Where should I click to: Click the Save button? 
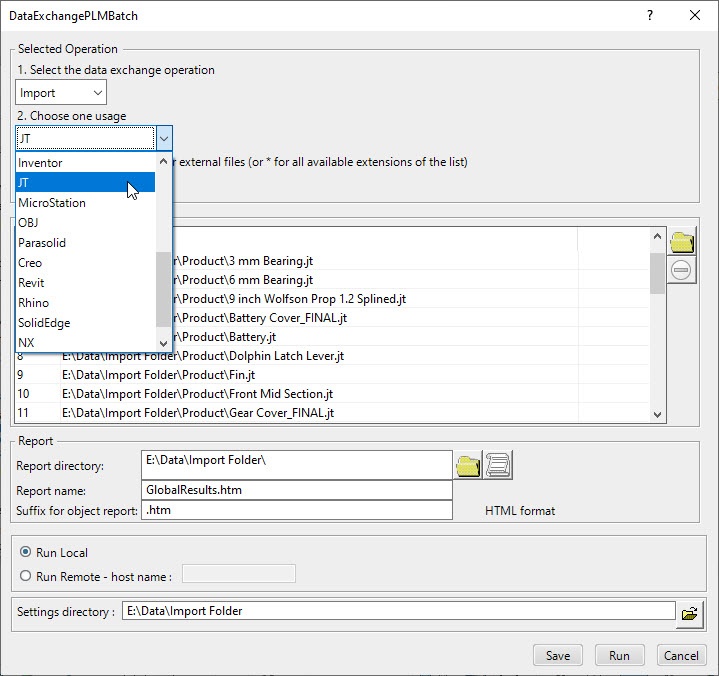click(558, 655)
